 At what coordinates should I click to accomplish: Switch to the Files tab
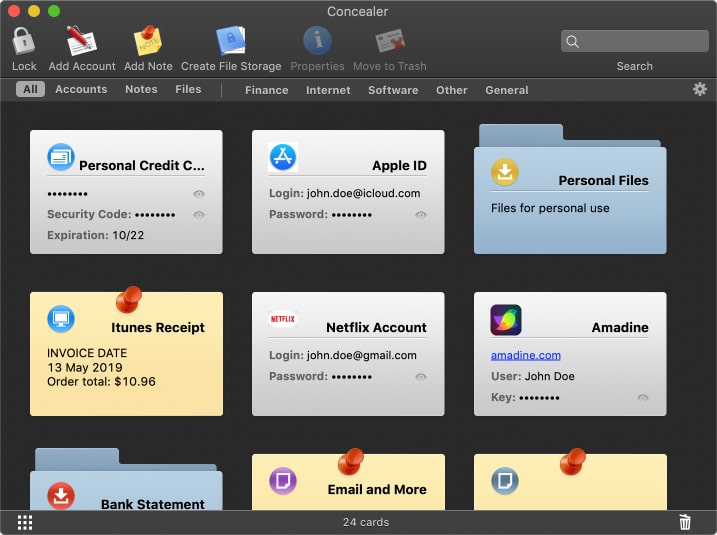188,89
